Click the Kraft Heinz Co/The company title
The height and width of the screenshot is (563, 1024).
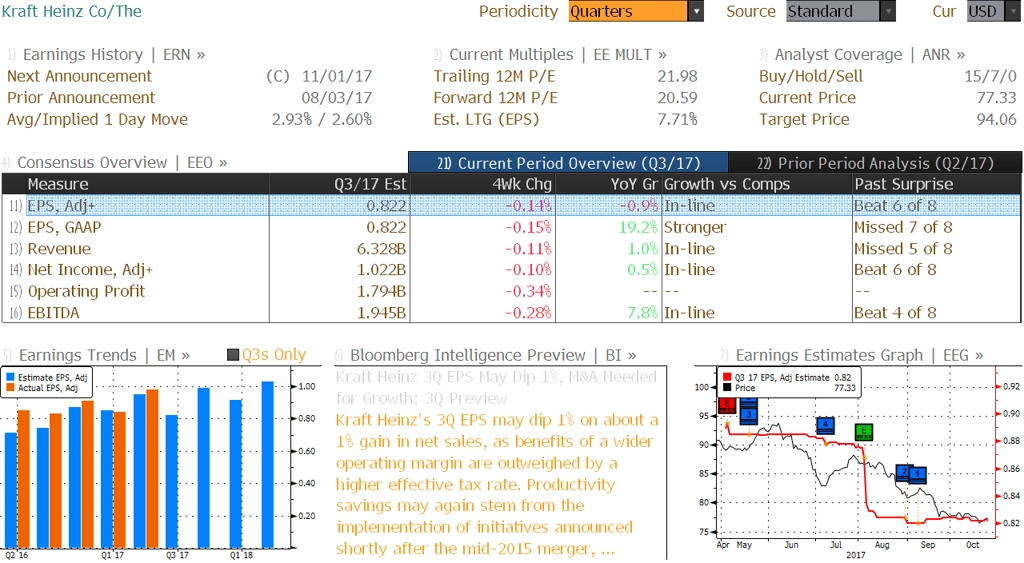pos(72,11)
